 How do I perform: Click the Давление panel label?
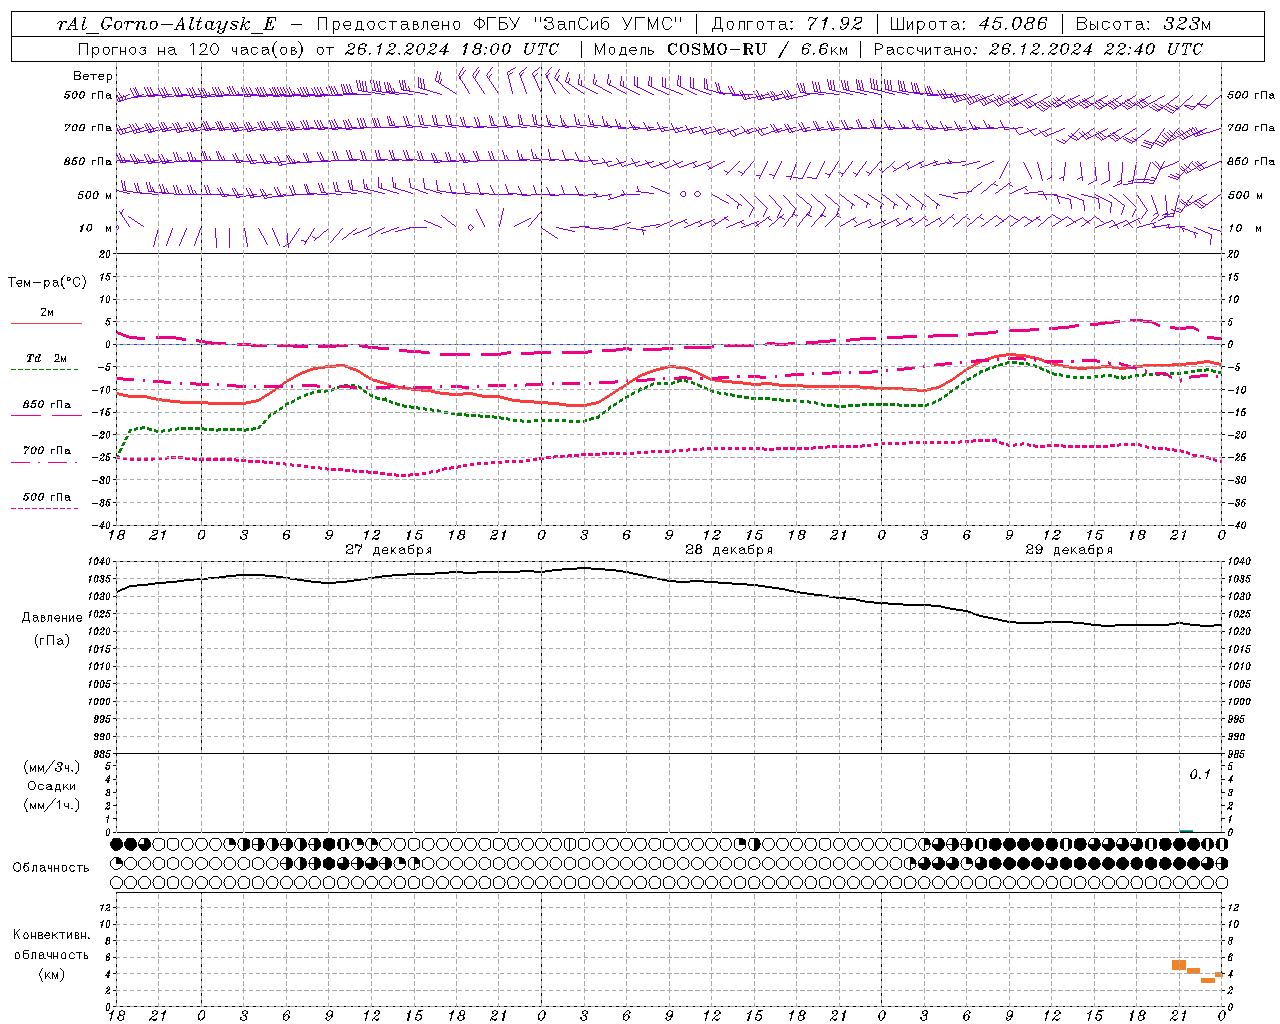click(52, 618)
